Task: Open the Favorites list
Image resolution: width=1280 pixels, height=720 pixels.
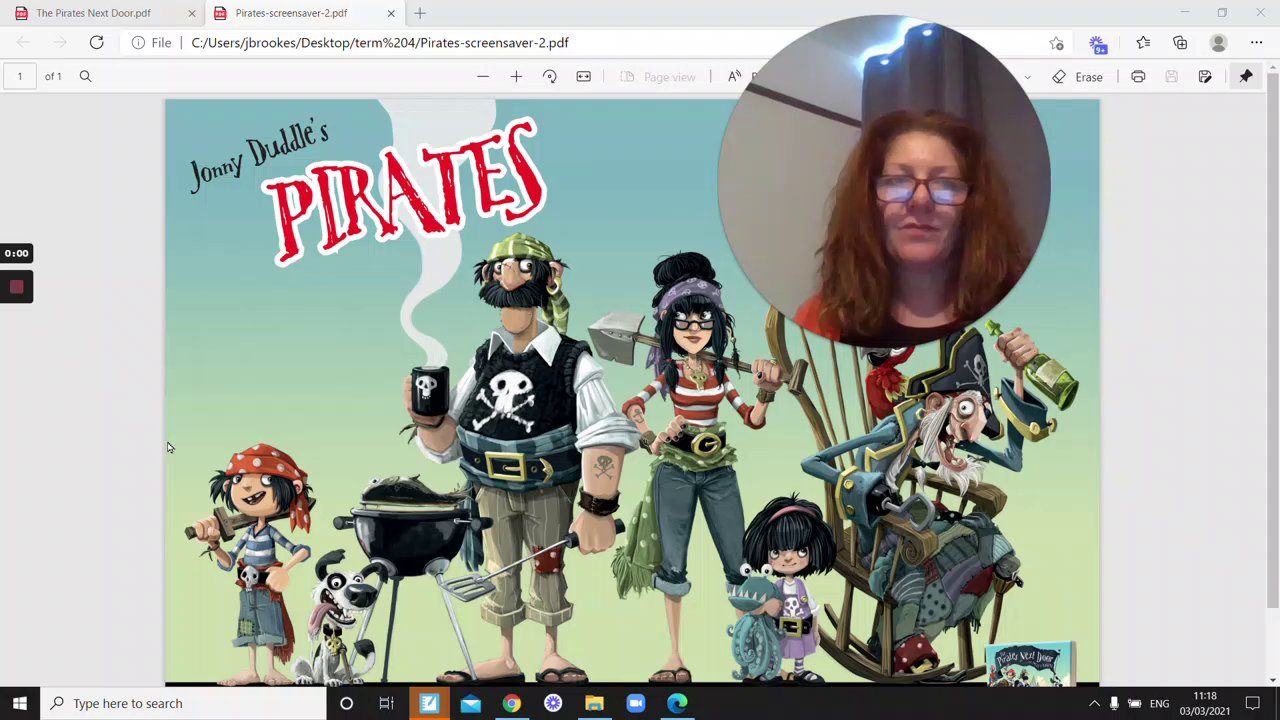Action: click(1143, 42)
